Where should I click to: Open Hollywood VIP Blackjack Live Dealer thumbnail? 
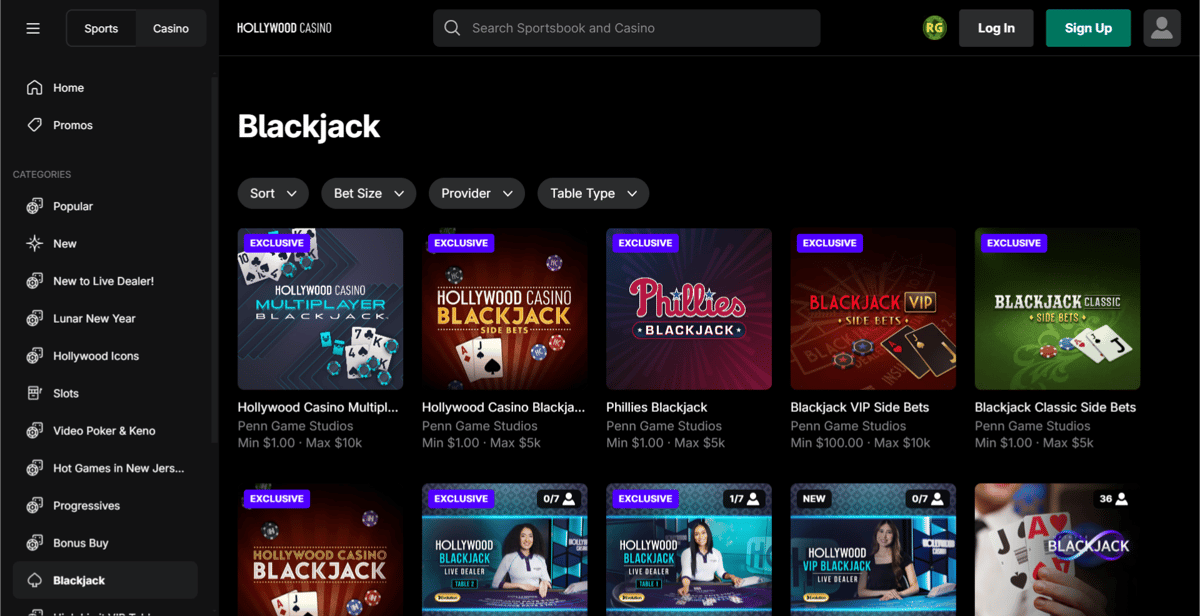[873, 550]
